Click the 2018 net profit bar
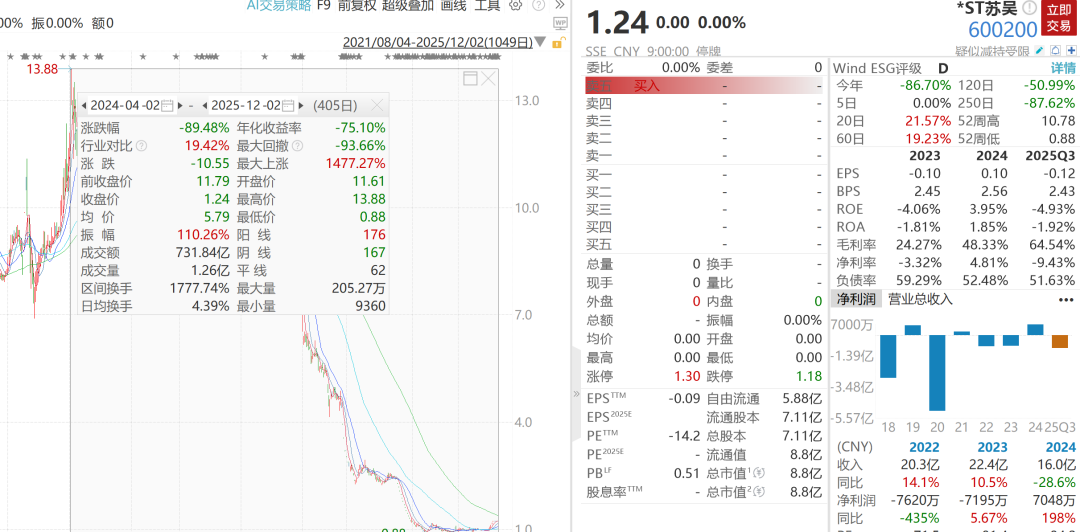 888,356
